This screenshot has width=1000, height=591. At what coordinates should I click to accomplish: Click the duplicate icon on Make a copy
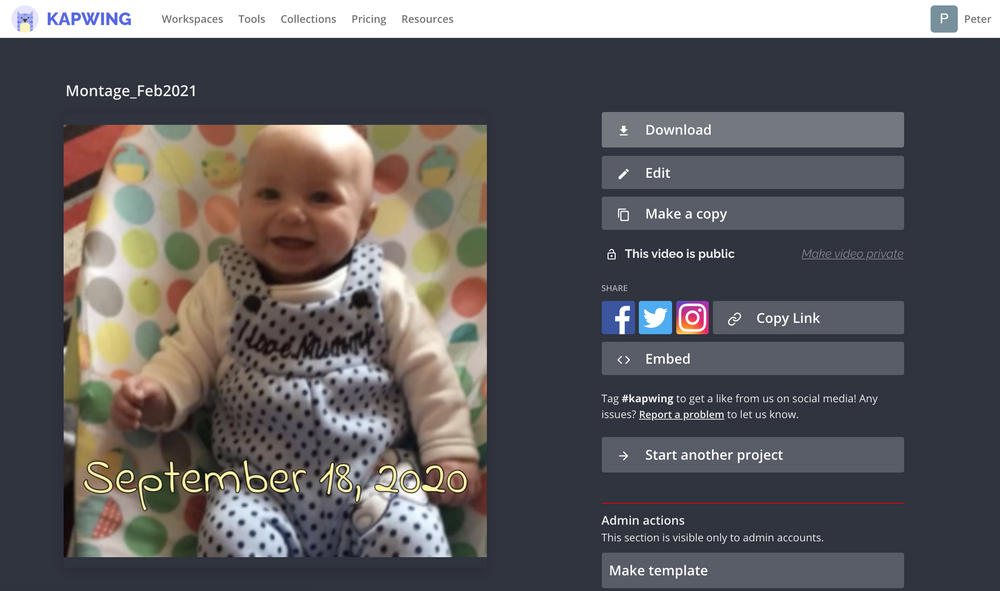(x=623, y=212)
